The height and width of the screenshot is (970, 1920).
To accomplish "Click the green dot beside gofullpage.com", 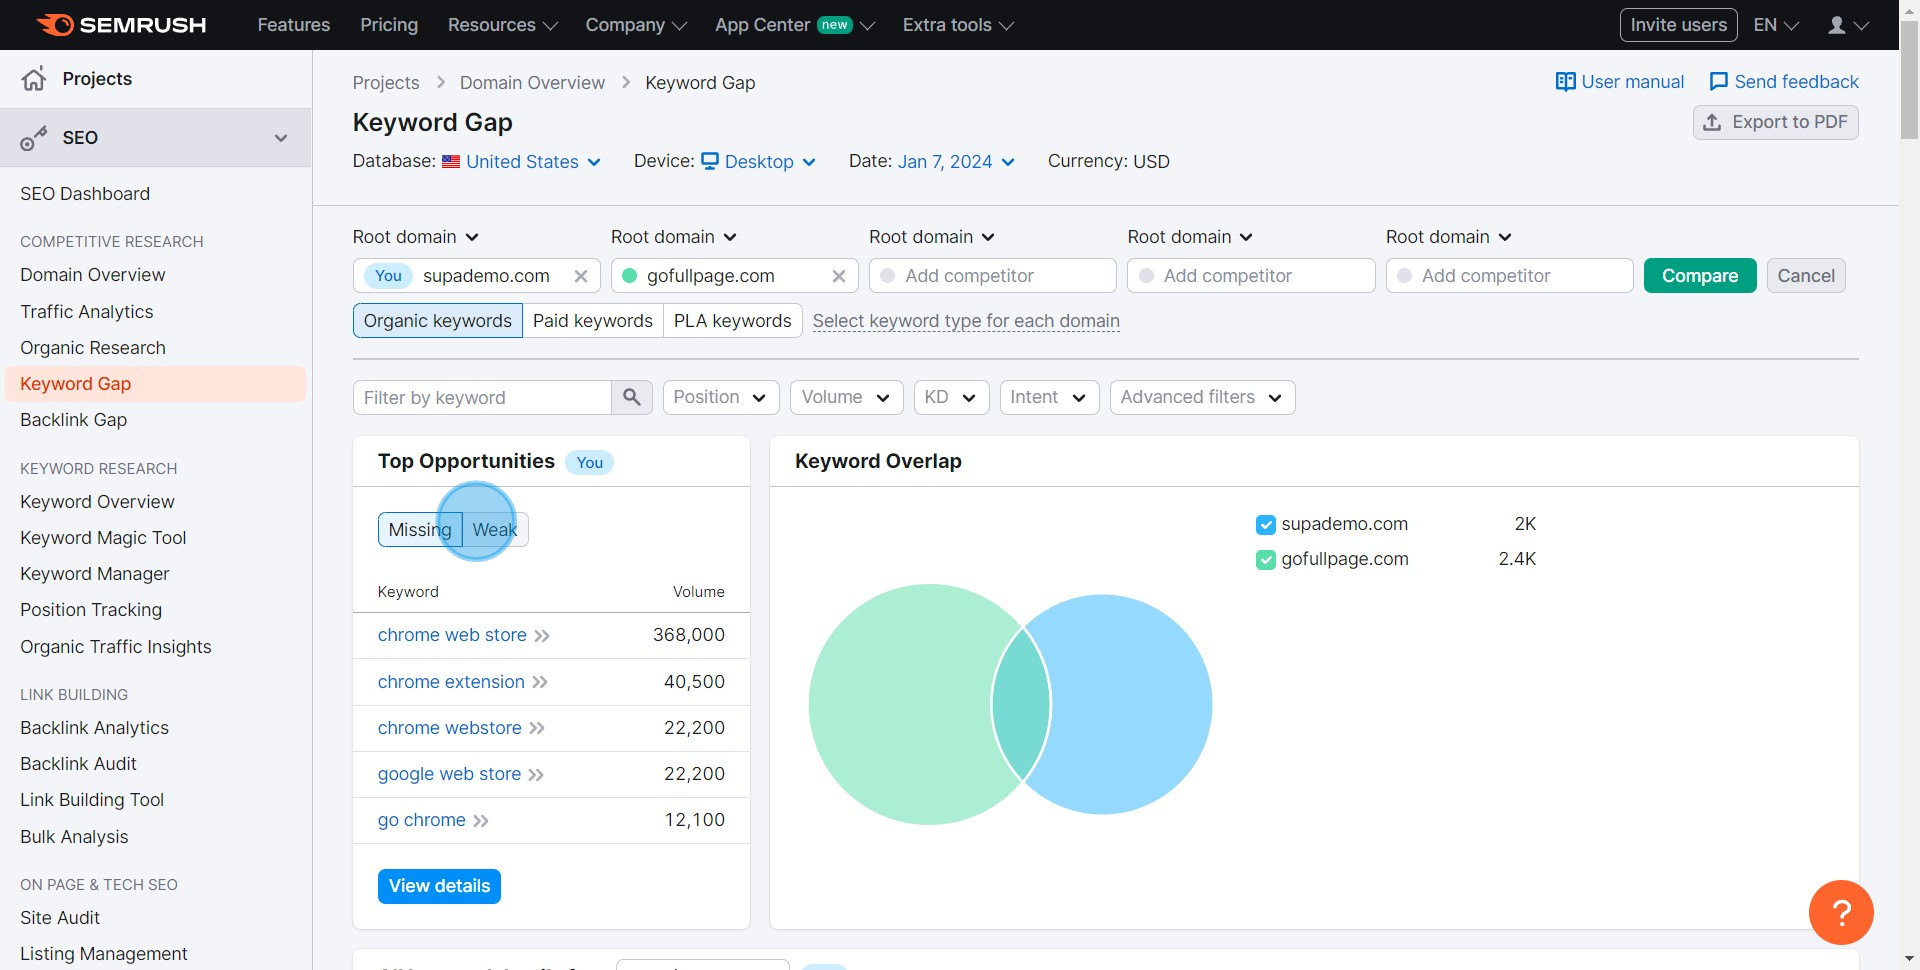I will (x=629, y=276).
